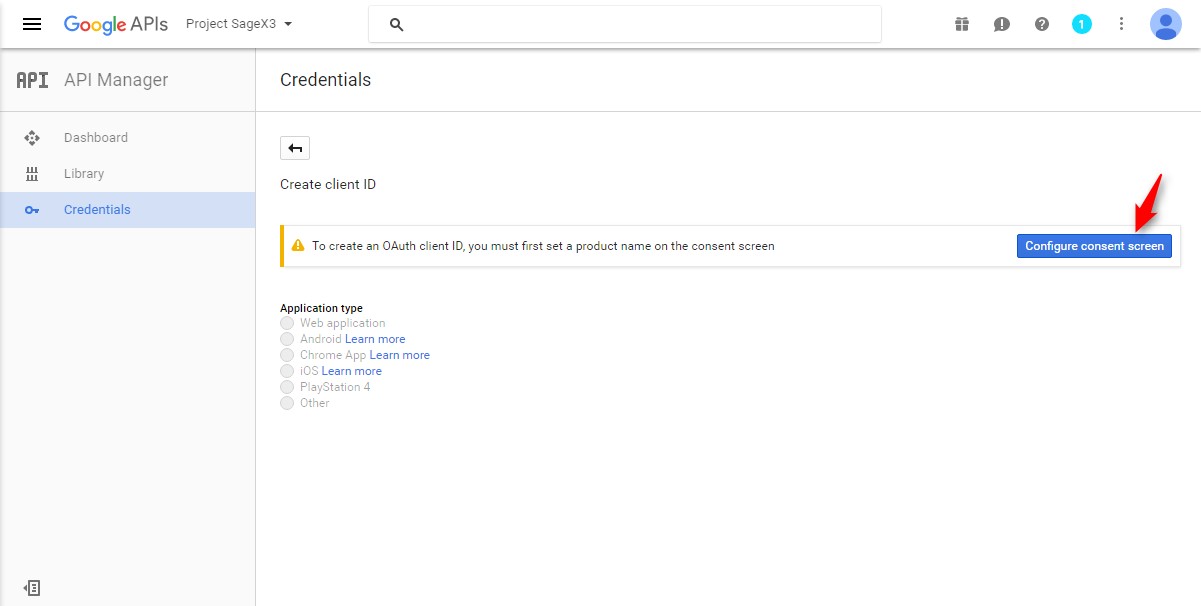
Task: Collapse the sidebar navigation panel
Action: pos(32,588)
